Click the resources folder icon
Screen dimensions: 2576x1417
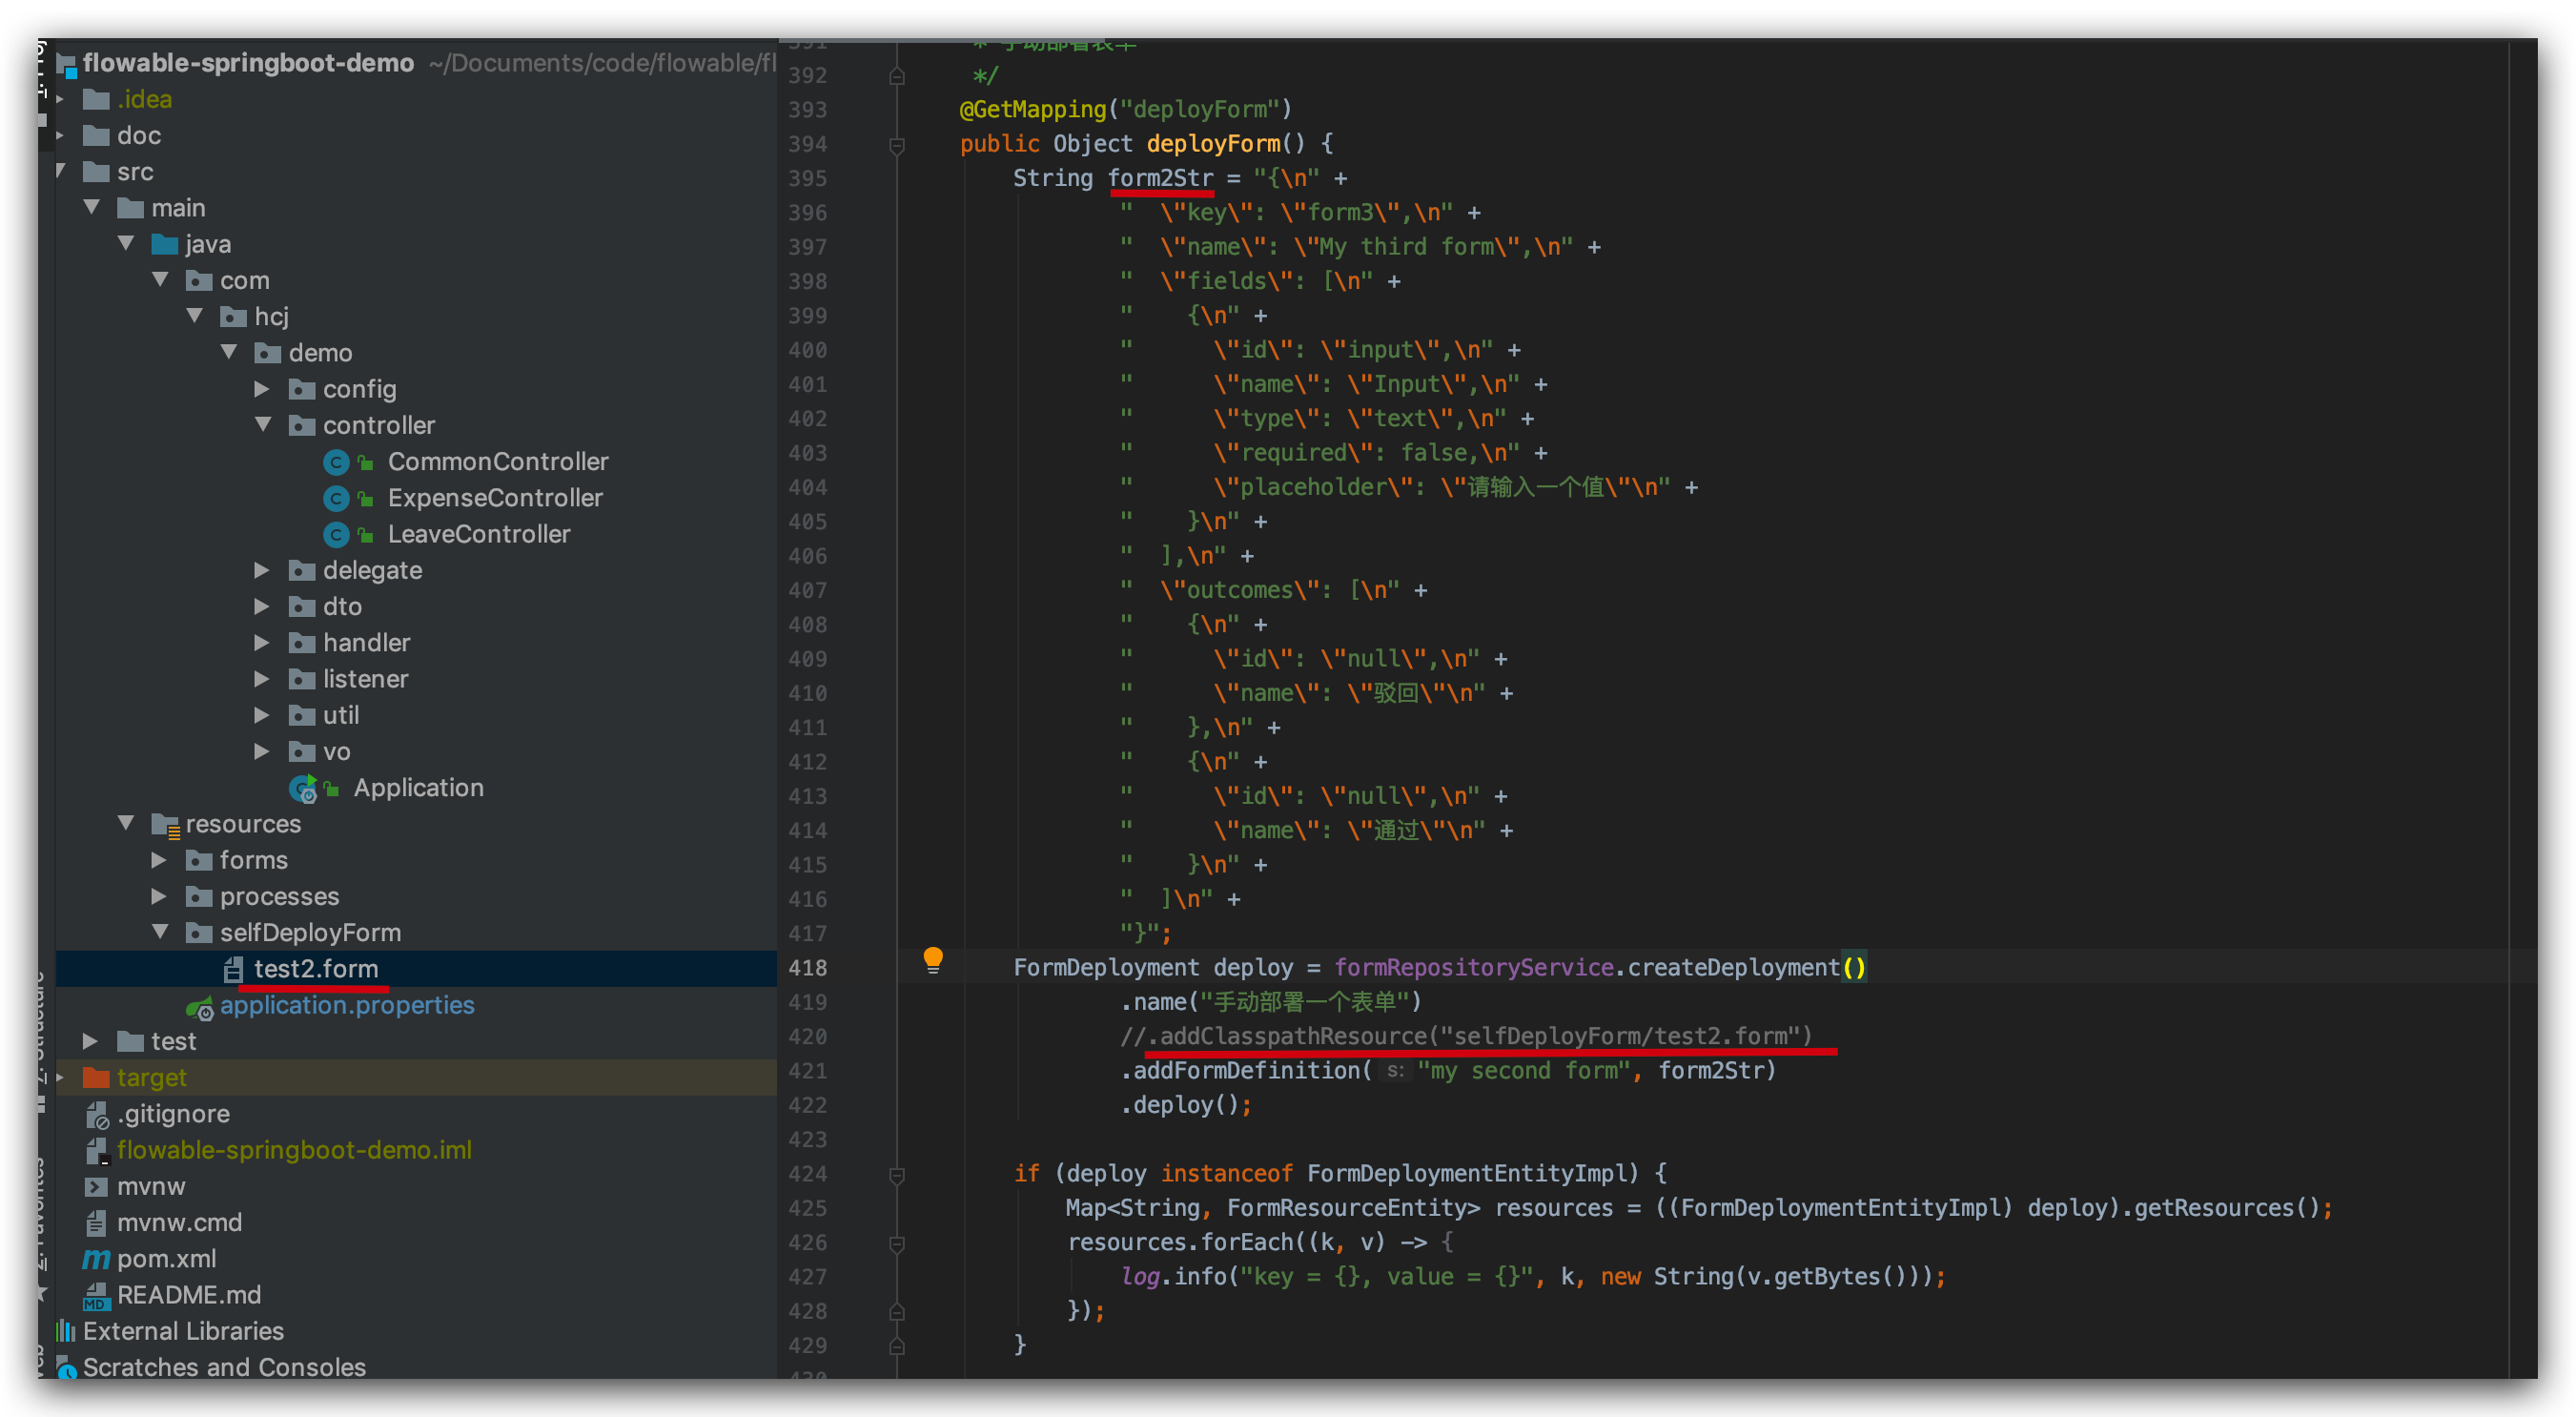[165, 825]
